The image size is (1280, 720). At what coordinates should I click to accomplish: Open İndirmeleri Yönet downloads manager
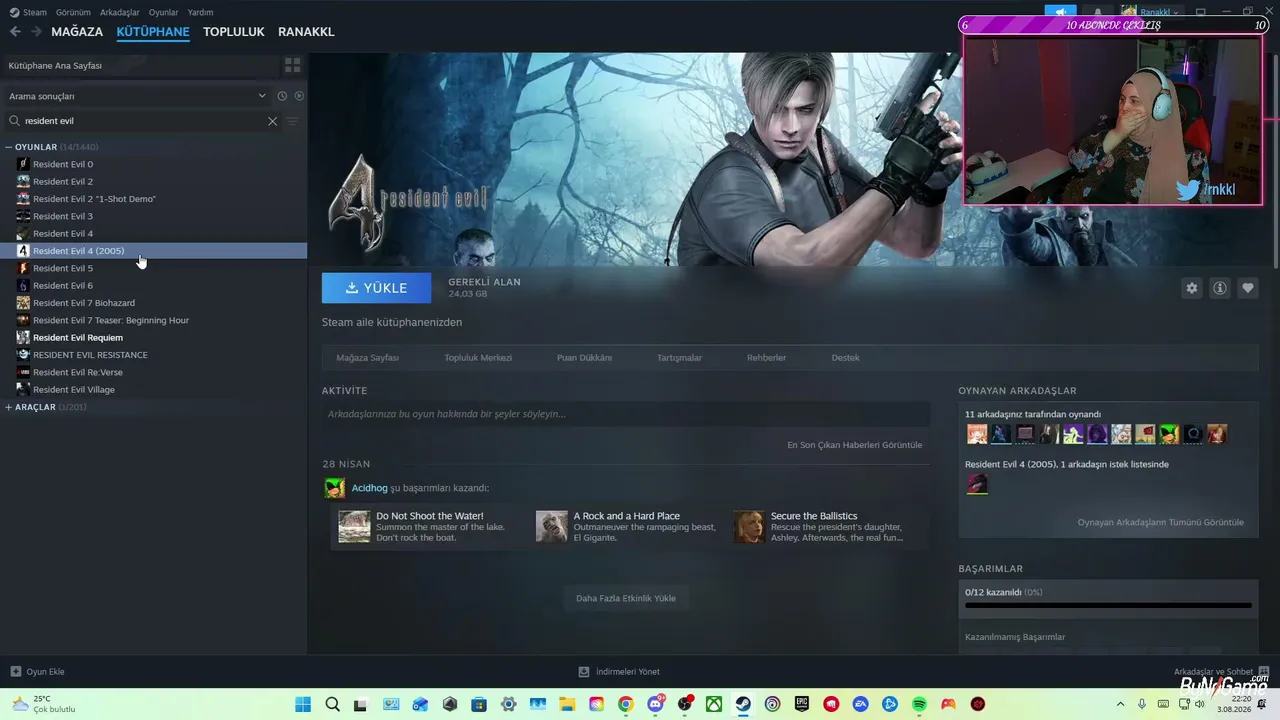point(619,672)
